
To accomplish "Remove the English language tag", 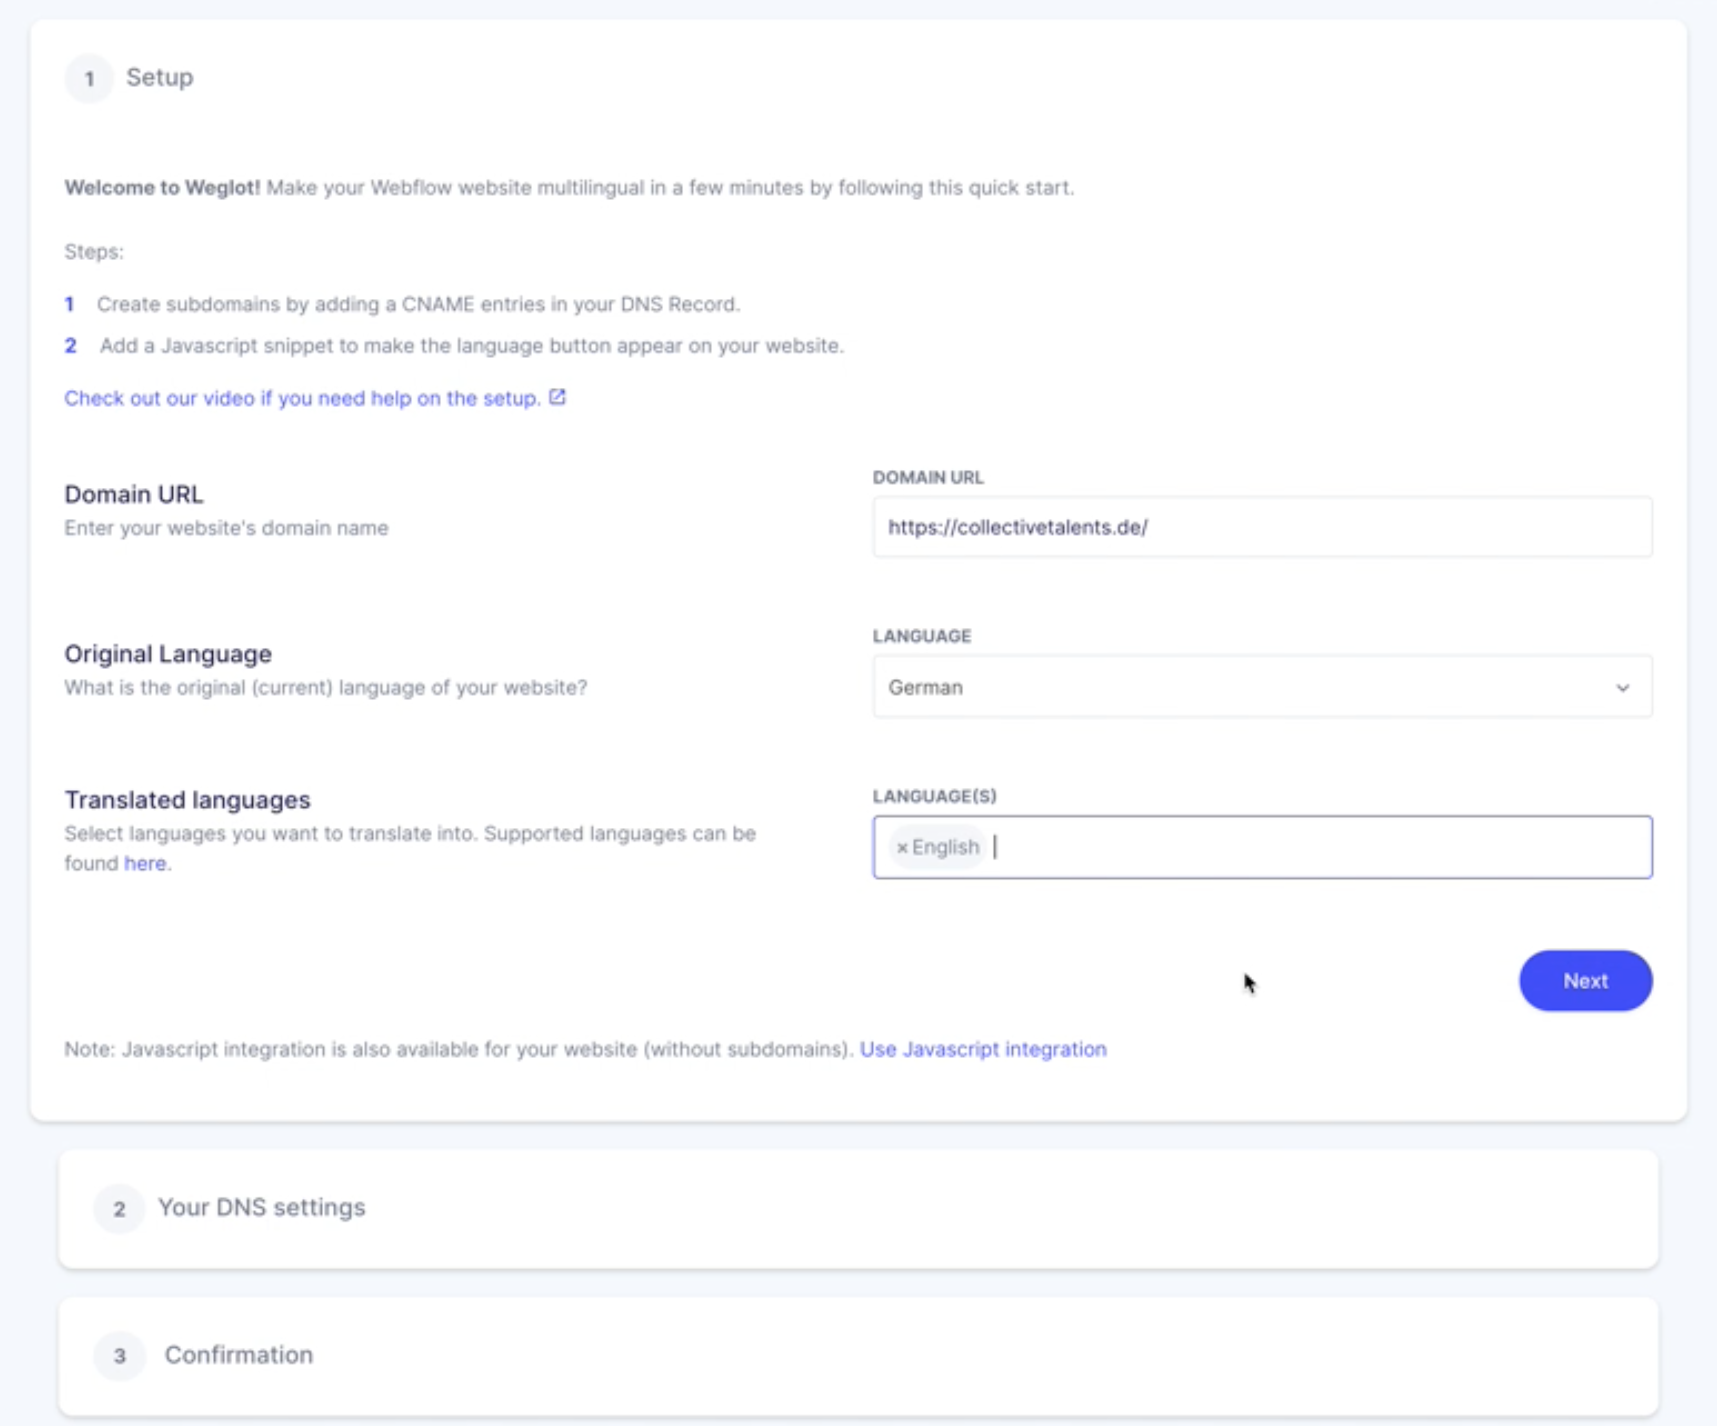I will (x=902, y=848).
